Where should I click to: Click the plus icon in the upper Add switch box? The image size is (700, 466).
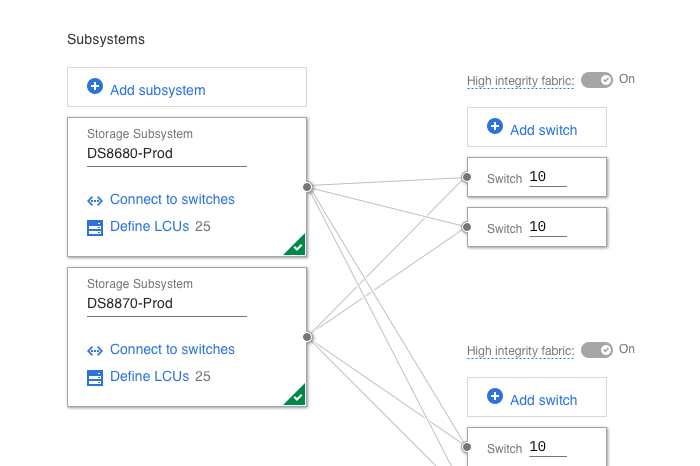[x=494, y=127]
